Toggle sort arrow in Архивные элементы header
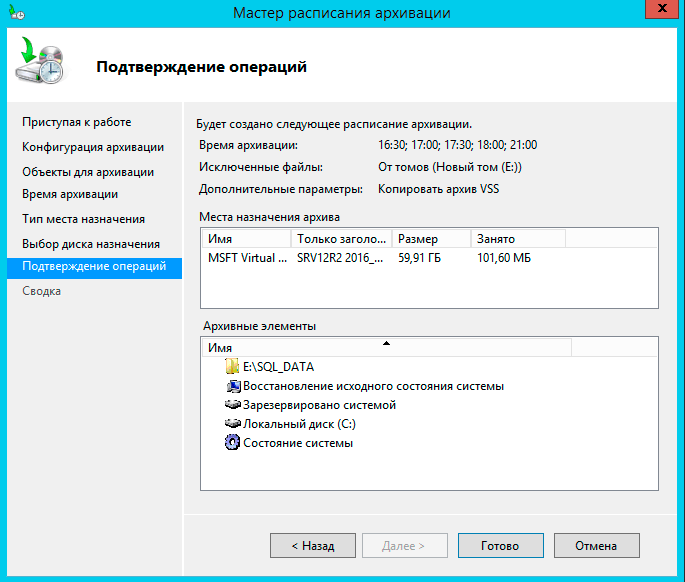Screen dimensions: 685x582 pos(386,343)
